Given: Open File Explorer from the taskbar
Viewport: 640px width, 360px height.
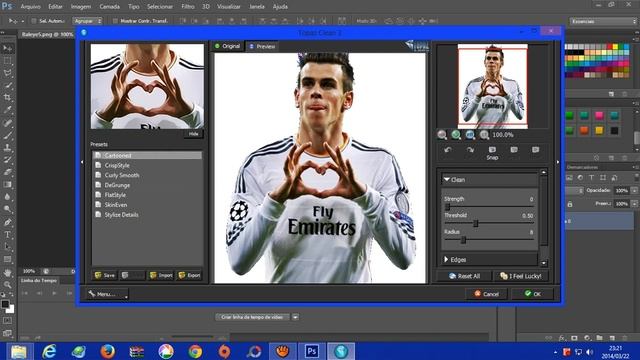Looking at the screenshot, I should pos(19,351).
